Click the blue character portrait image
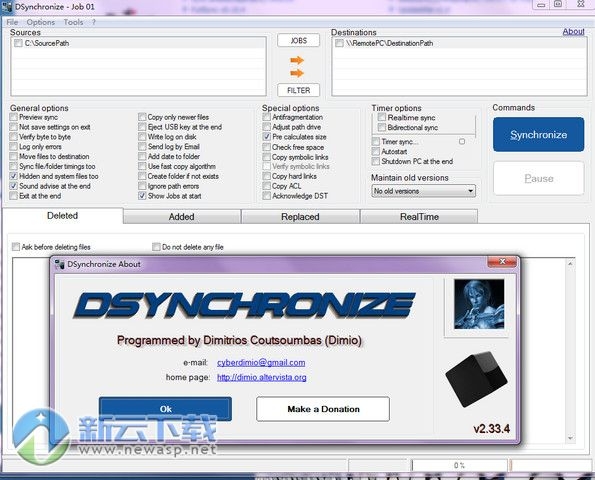Screen dimensions: 595x480 [479, 304]
